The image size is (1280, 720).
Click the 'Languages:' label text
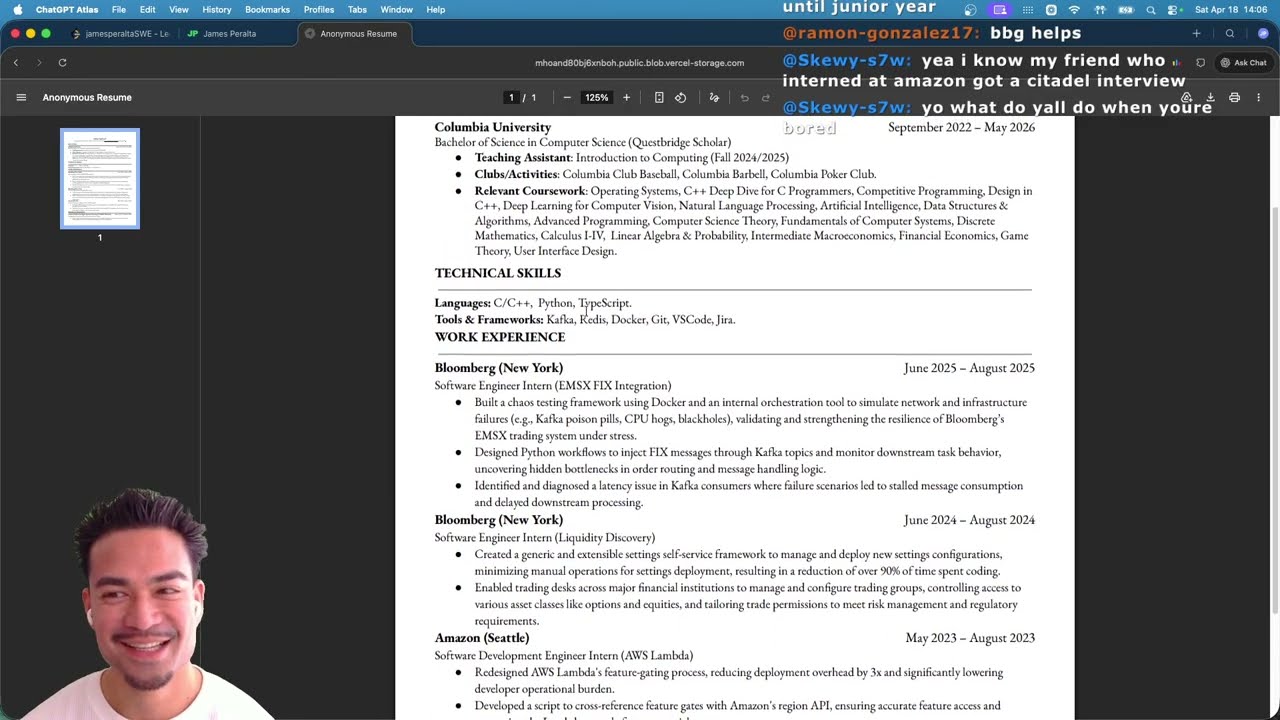(x=463, y=303)
